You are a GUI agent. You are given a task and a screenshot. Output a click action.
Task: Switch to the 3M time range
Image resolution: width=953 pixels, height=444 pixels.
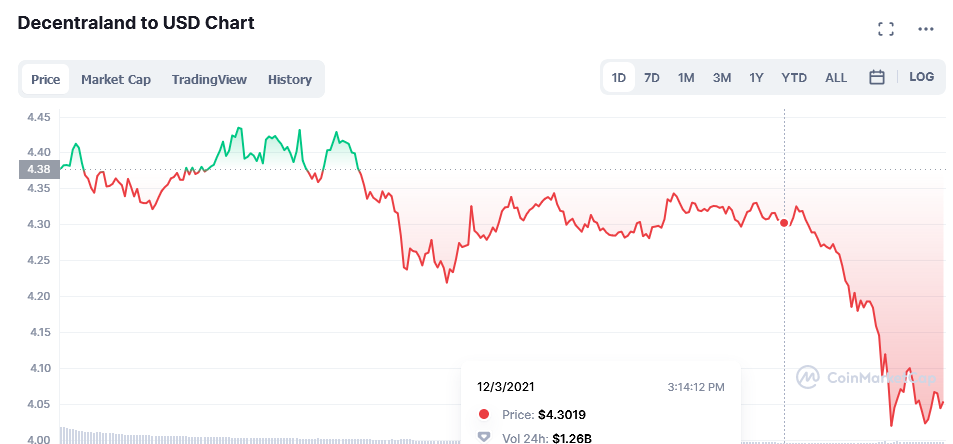click(x=722, y=78)
